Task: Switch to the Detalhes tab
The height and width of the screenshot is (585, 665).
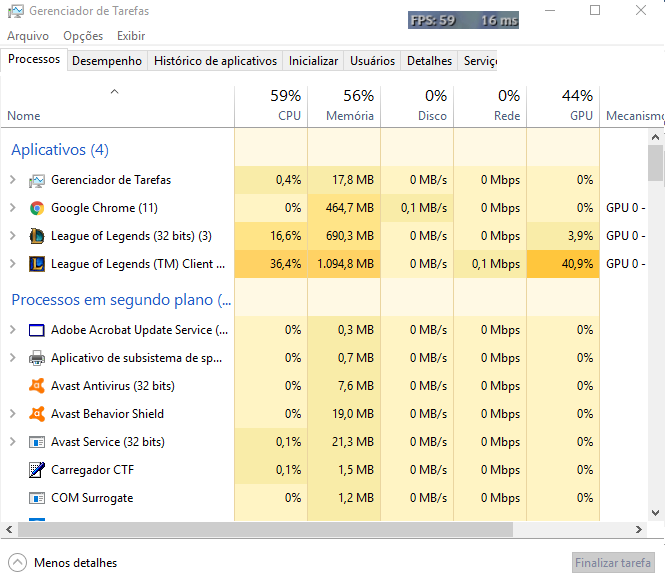Action: coord(429,61)
